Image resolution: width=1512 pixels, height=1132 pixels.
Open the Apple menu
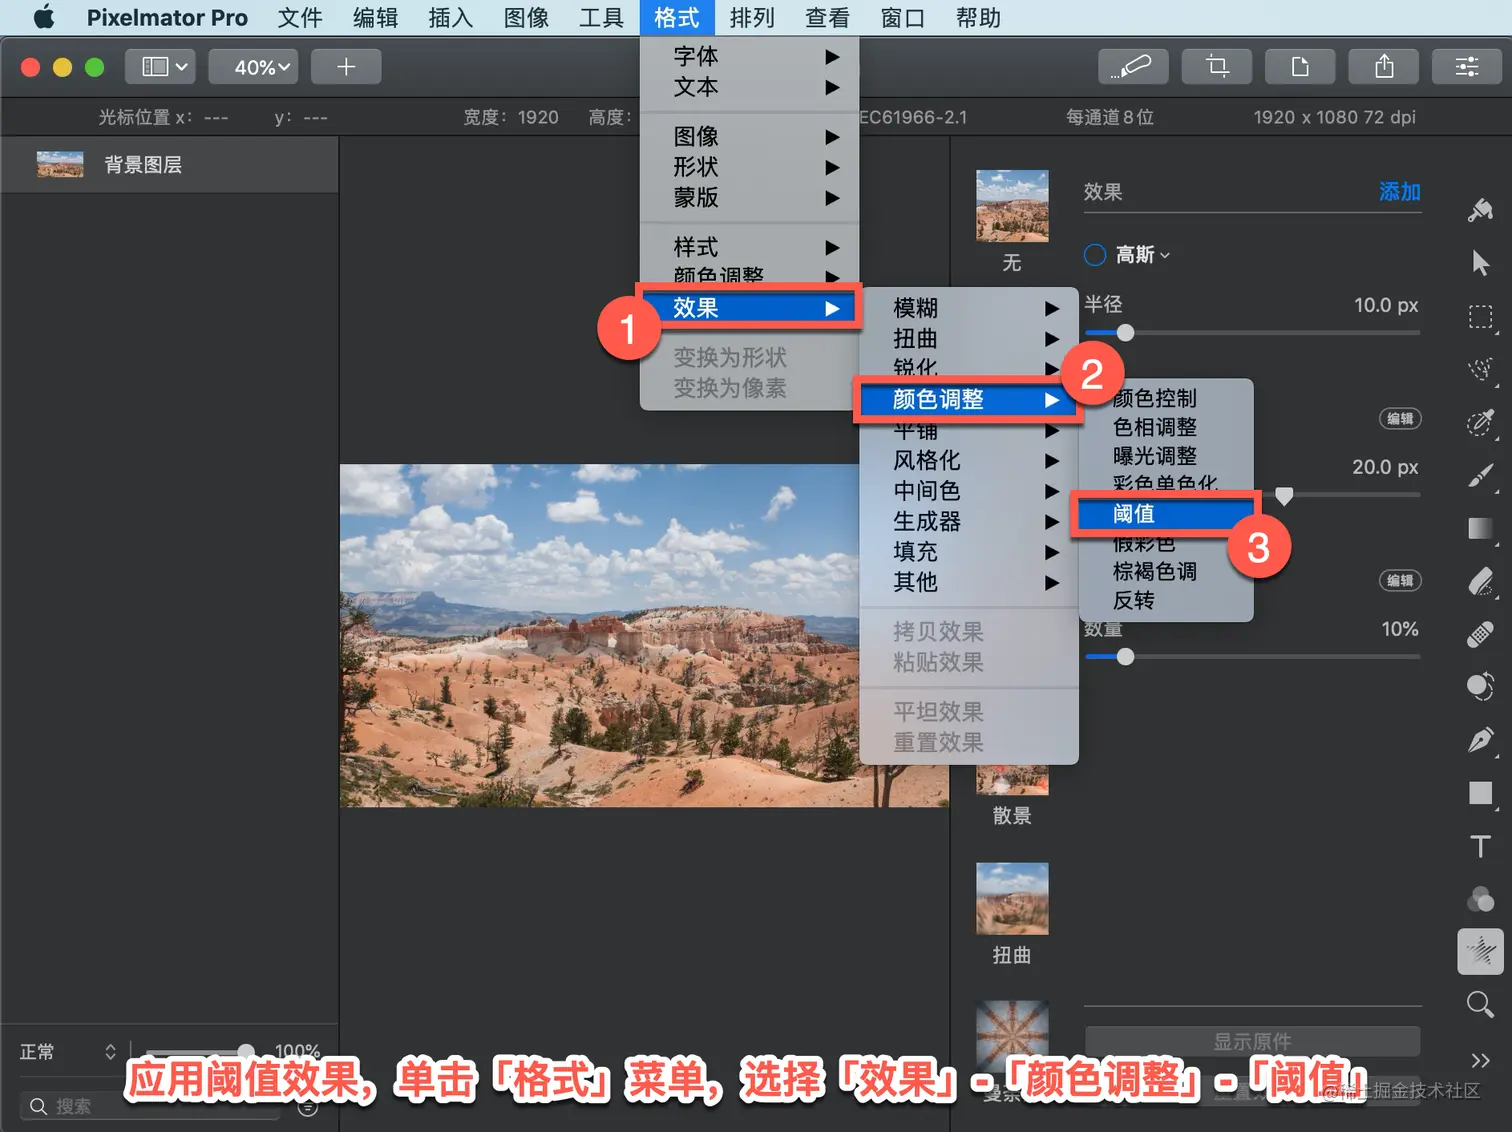(x=44, y=18)
